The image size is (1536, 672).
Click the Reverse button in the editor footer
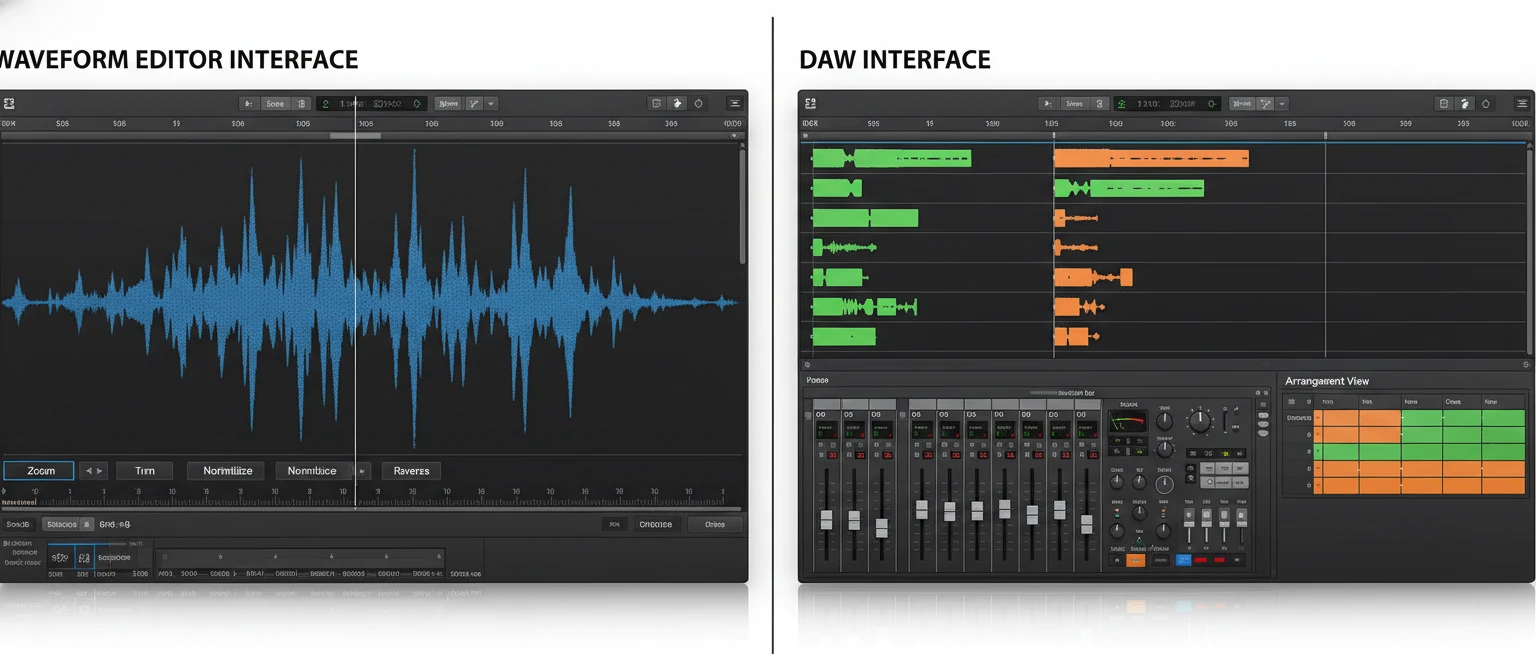click(411, 470)
